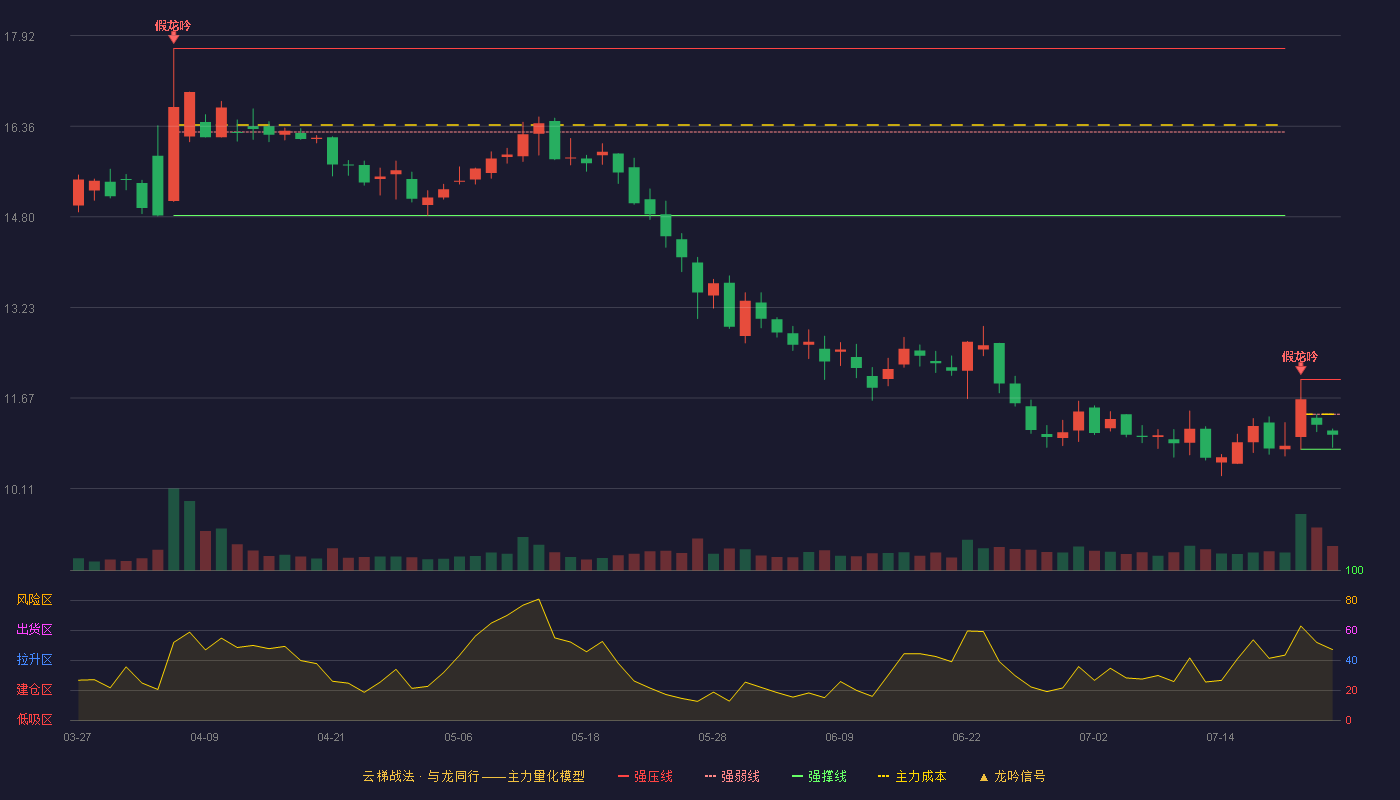Click the 低吸区 zone label

pos(34,720)
